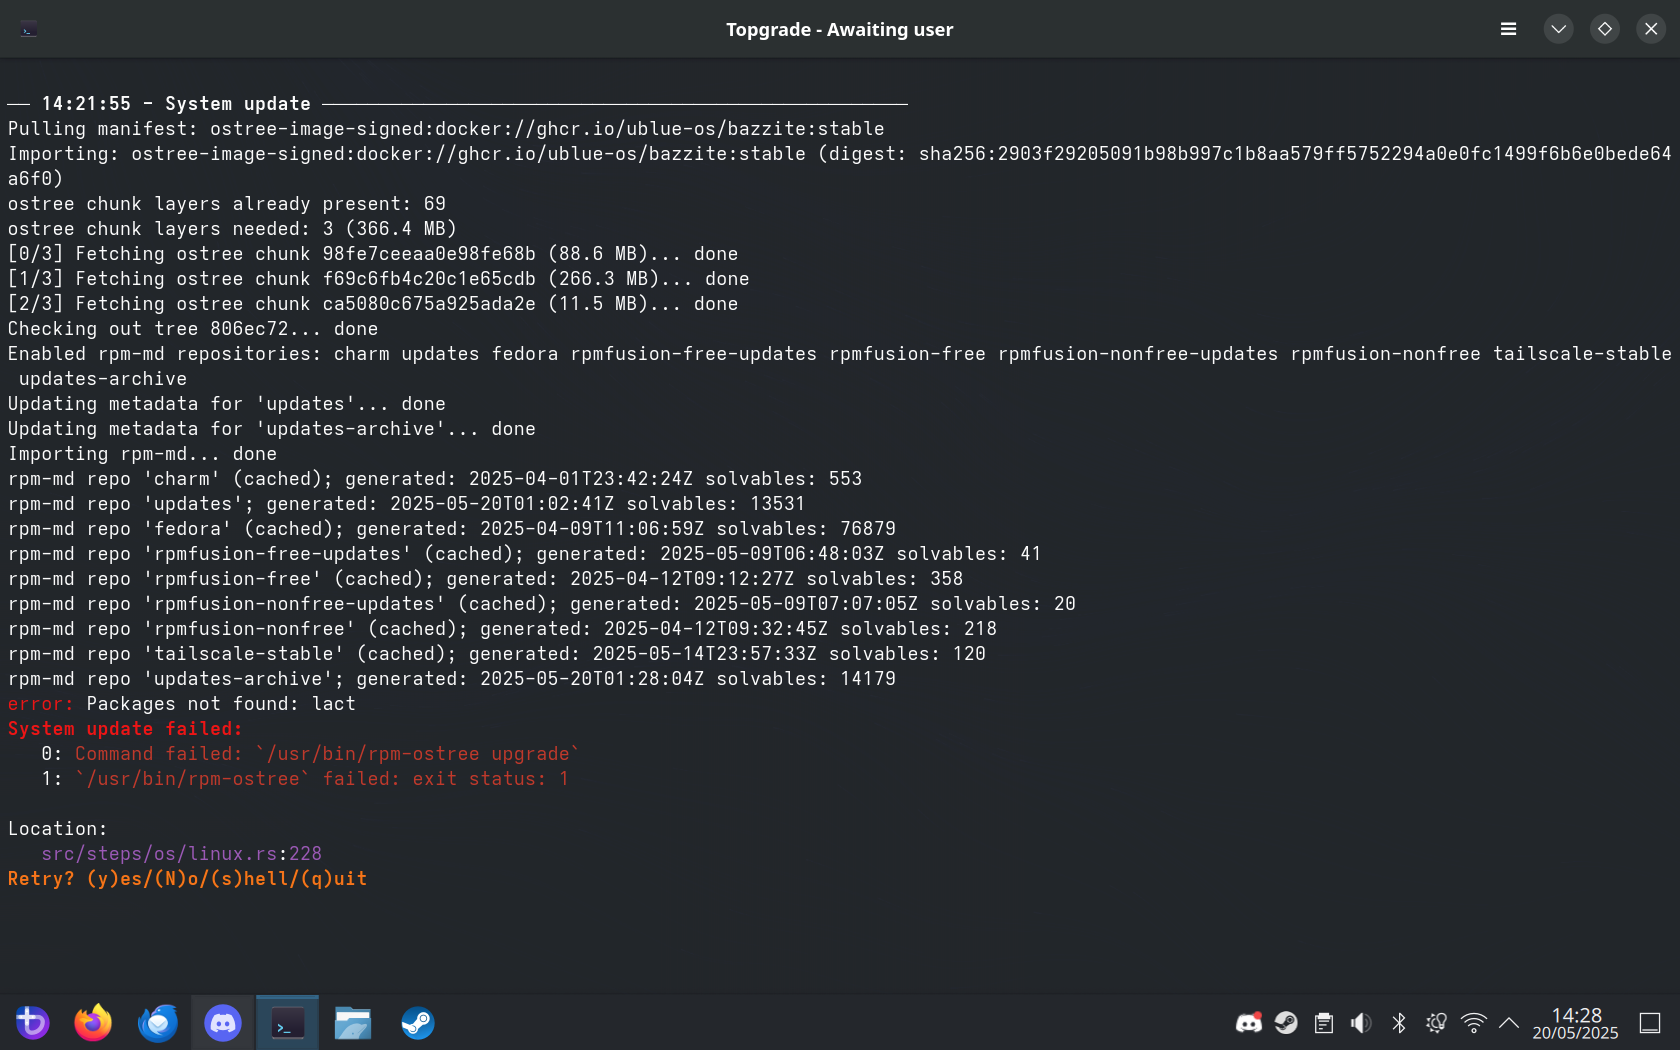Click the rpm-md repo 'fedora' line
1680x1050 pixels.
pos(452,529)
